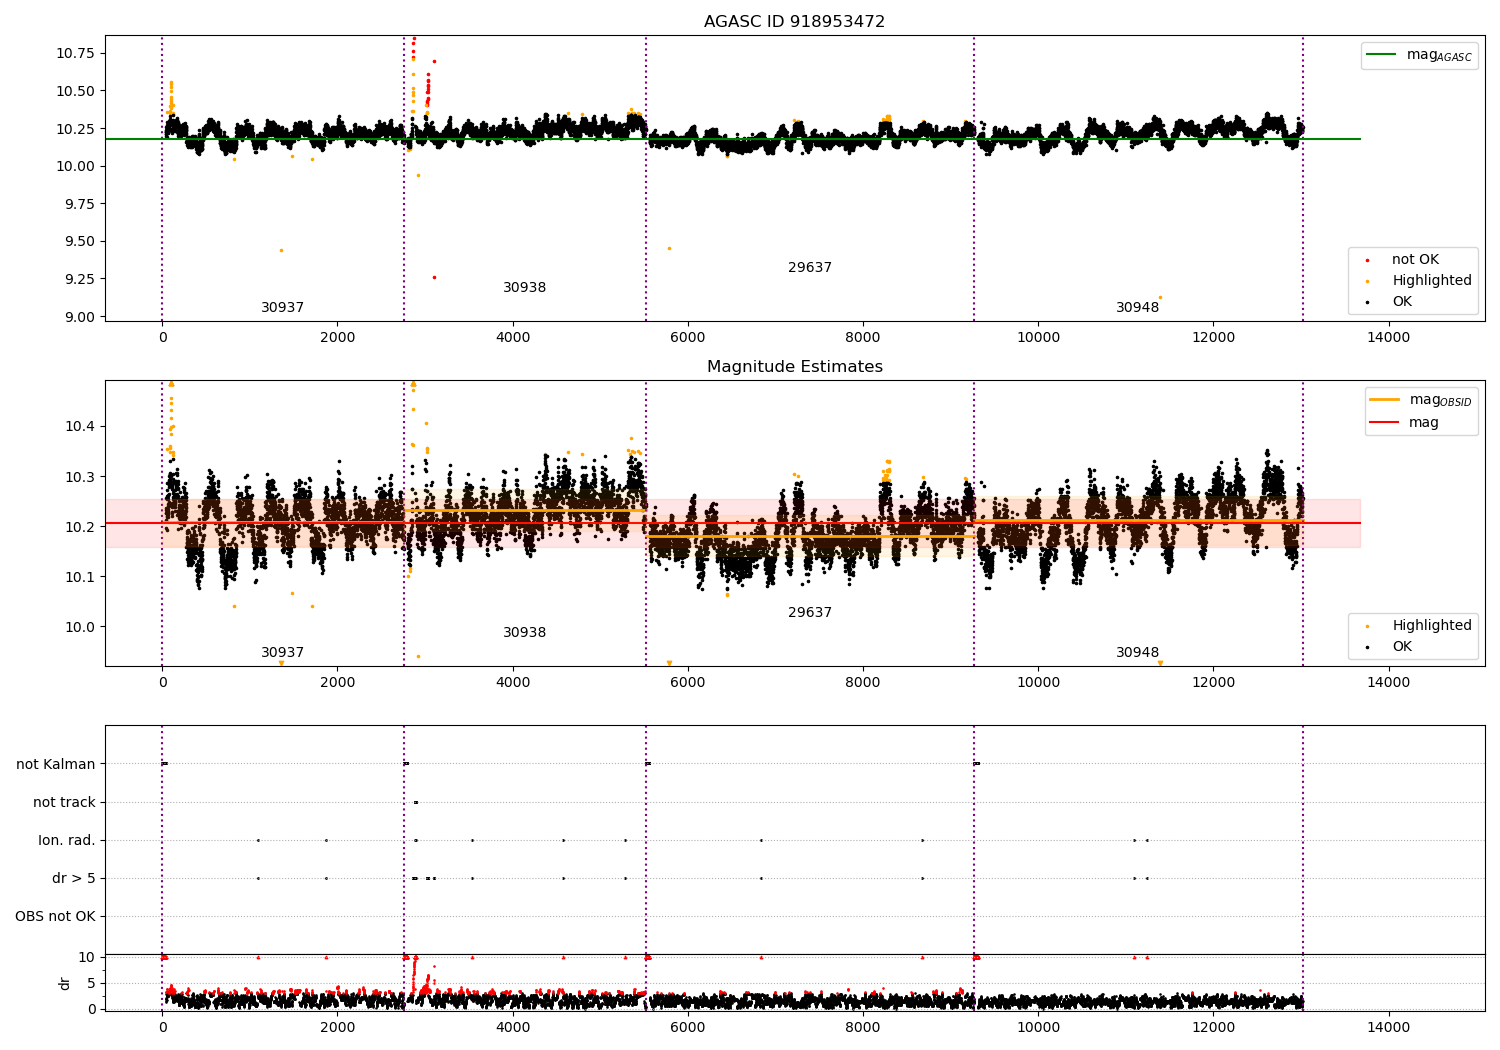
Task: Click the 'Magnitude Estimates' subplot title
Action: (x=794, y=367)
